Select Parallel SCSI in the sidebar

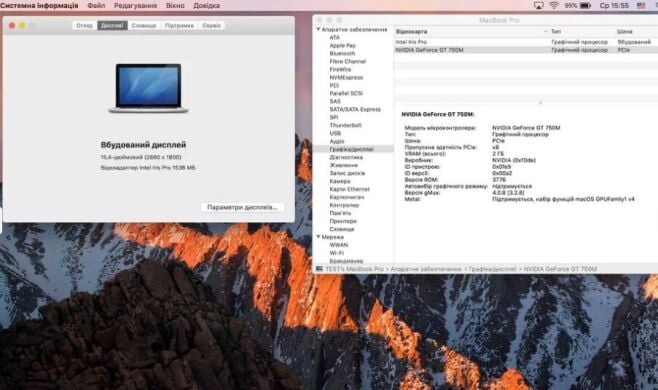346,93
